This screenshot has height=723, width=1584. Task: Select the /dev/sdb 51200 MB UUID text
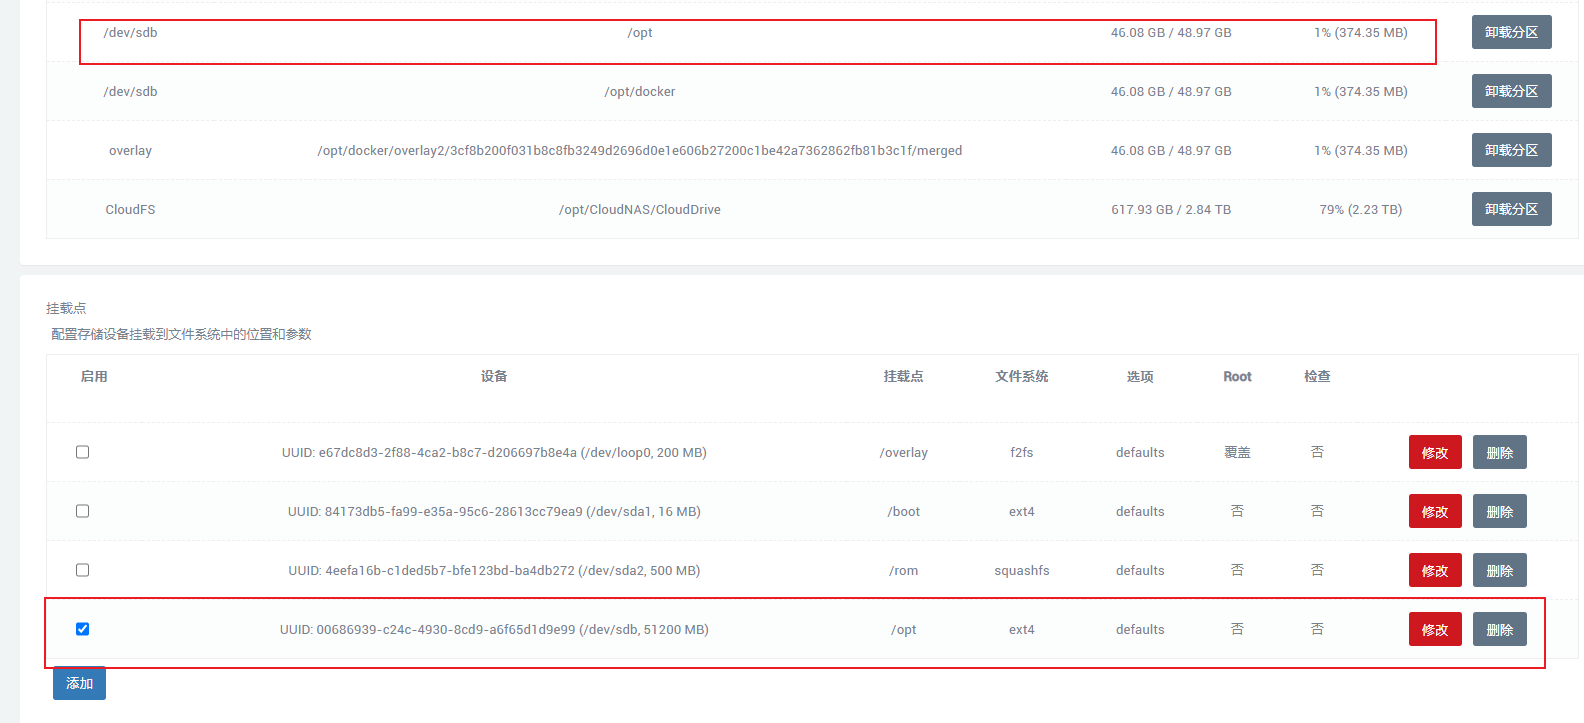(494, 630)
